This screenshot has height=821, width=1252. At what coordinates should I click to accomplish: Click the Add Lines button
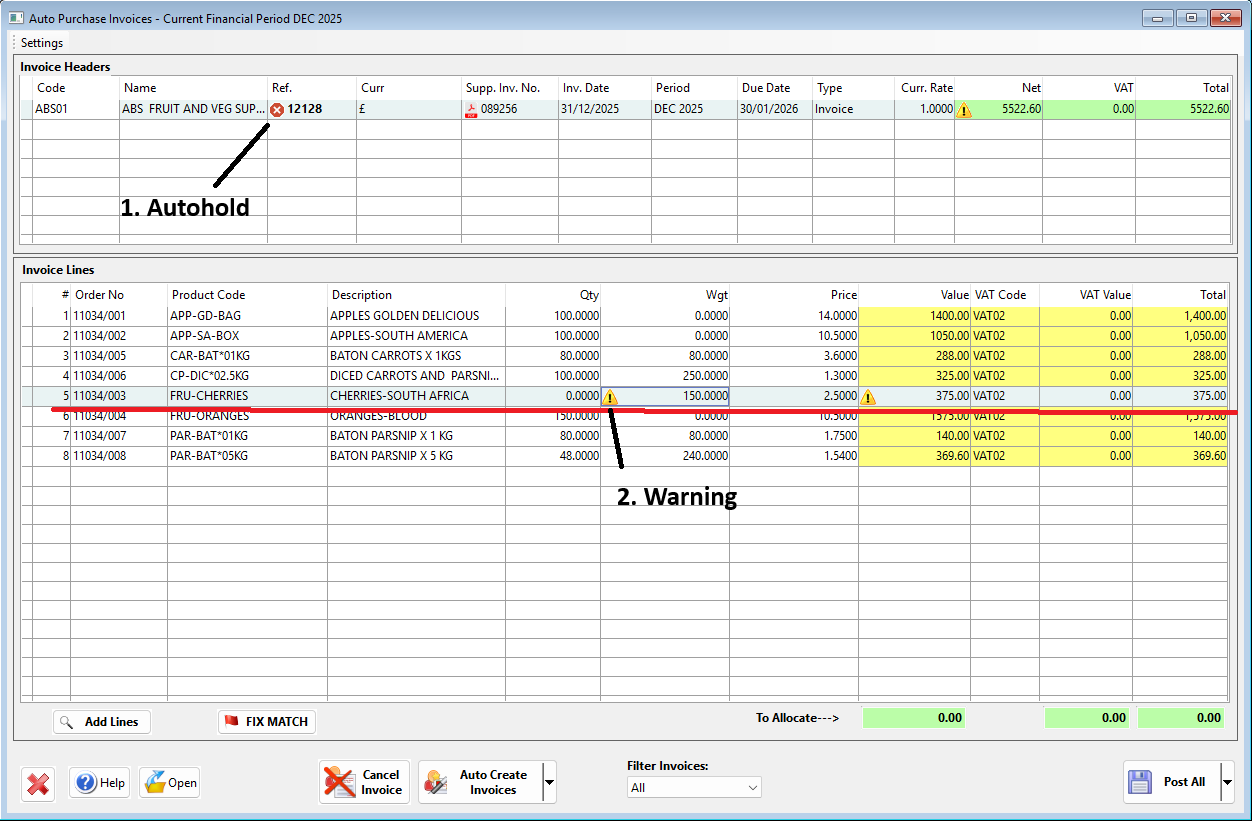102,722
